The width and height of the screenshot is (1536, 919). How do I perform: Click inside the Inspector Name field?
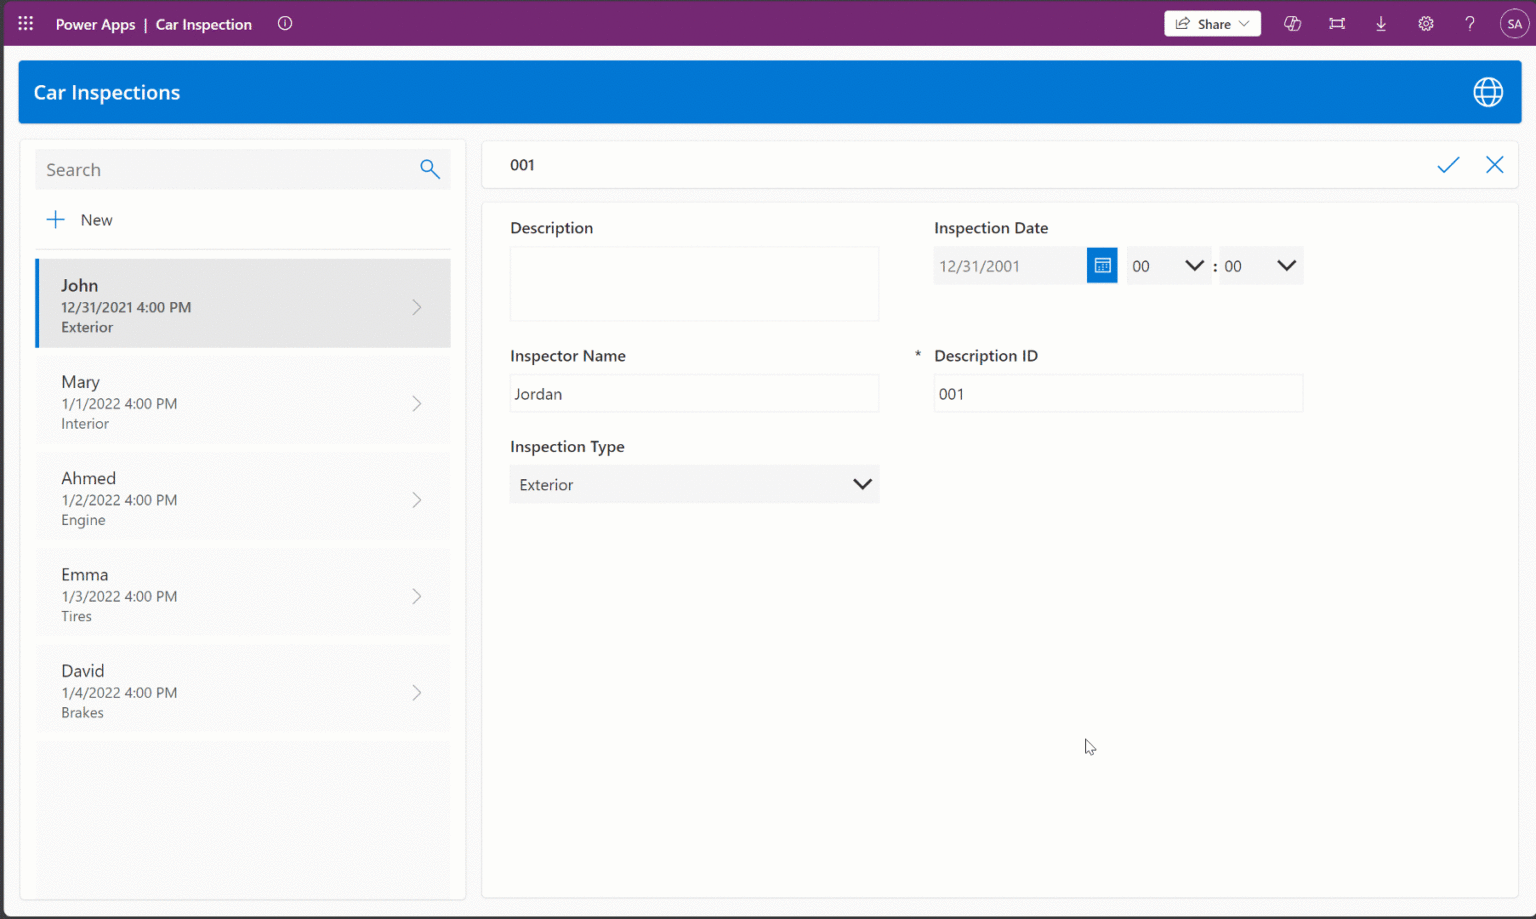694,393
